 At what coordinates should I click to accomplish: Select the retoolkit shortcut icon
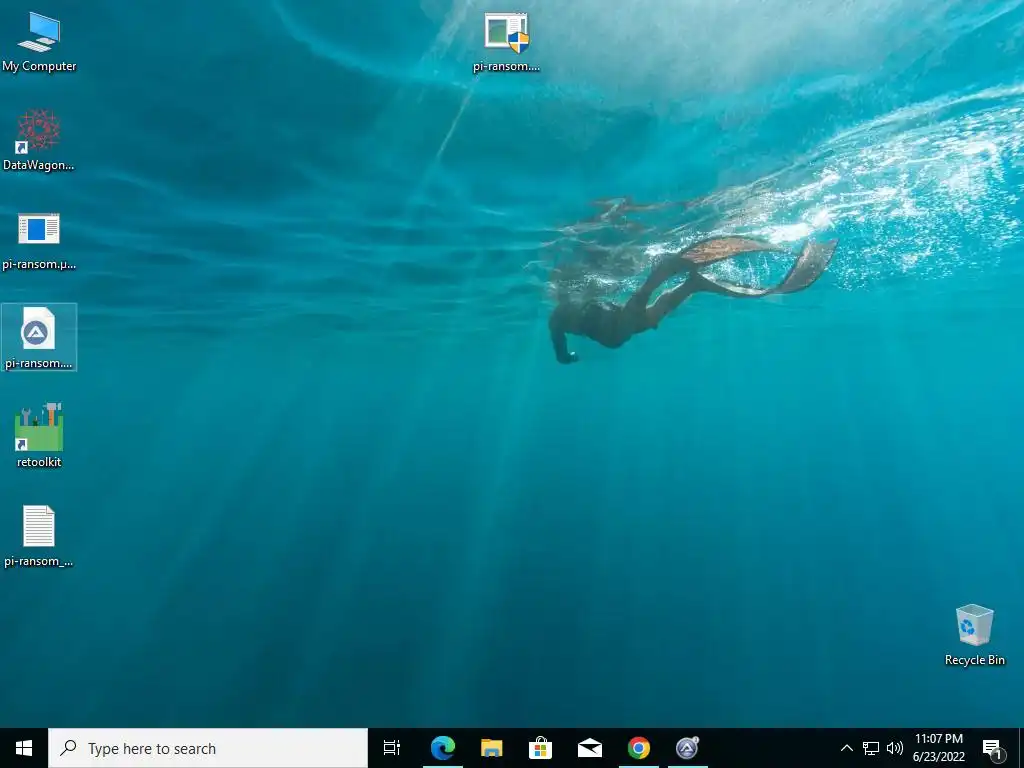[x=39, y=436]
